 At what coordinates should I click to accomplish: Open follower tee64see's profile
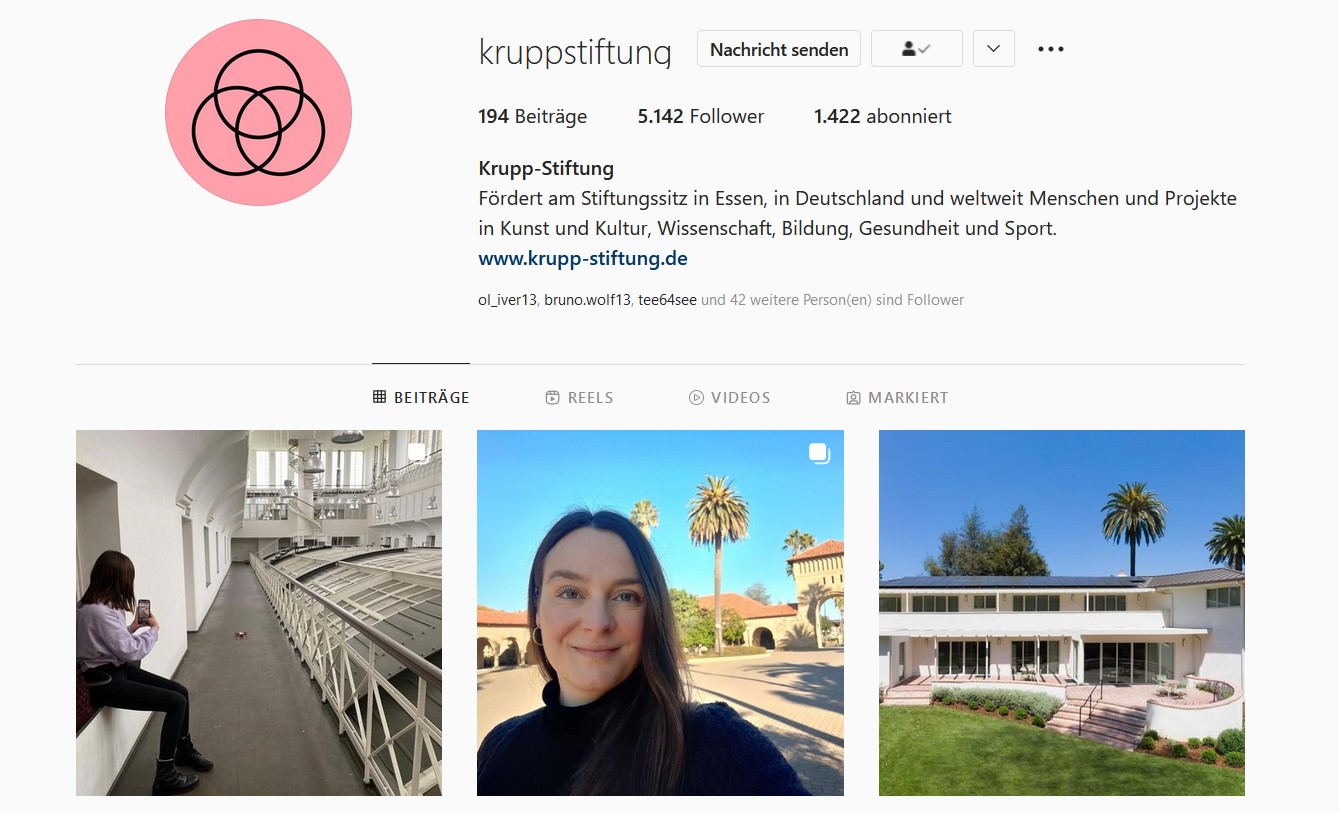coord(667,299)
